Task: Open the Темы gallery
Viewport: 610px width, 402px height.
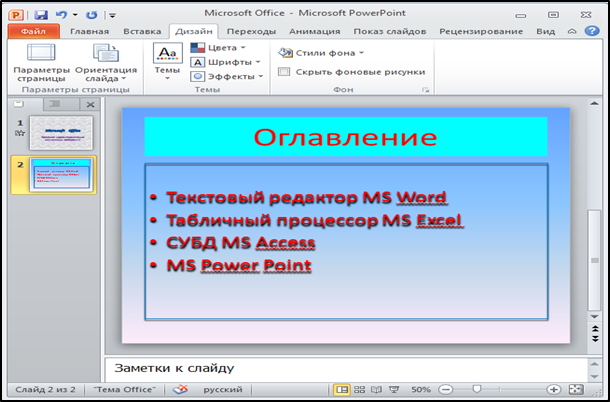Action: point(168,62)
